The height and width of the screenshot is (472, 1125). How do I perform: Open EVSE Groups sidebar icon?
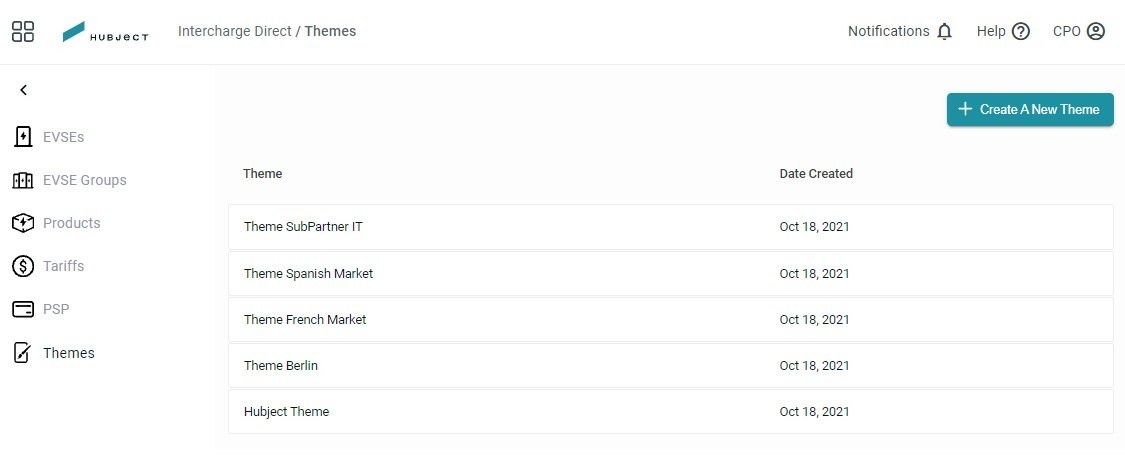23,180
